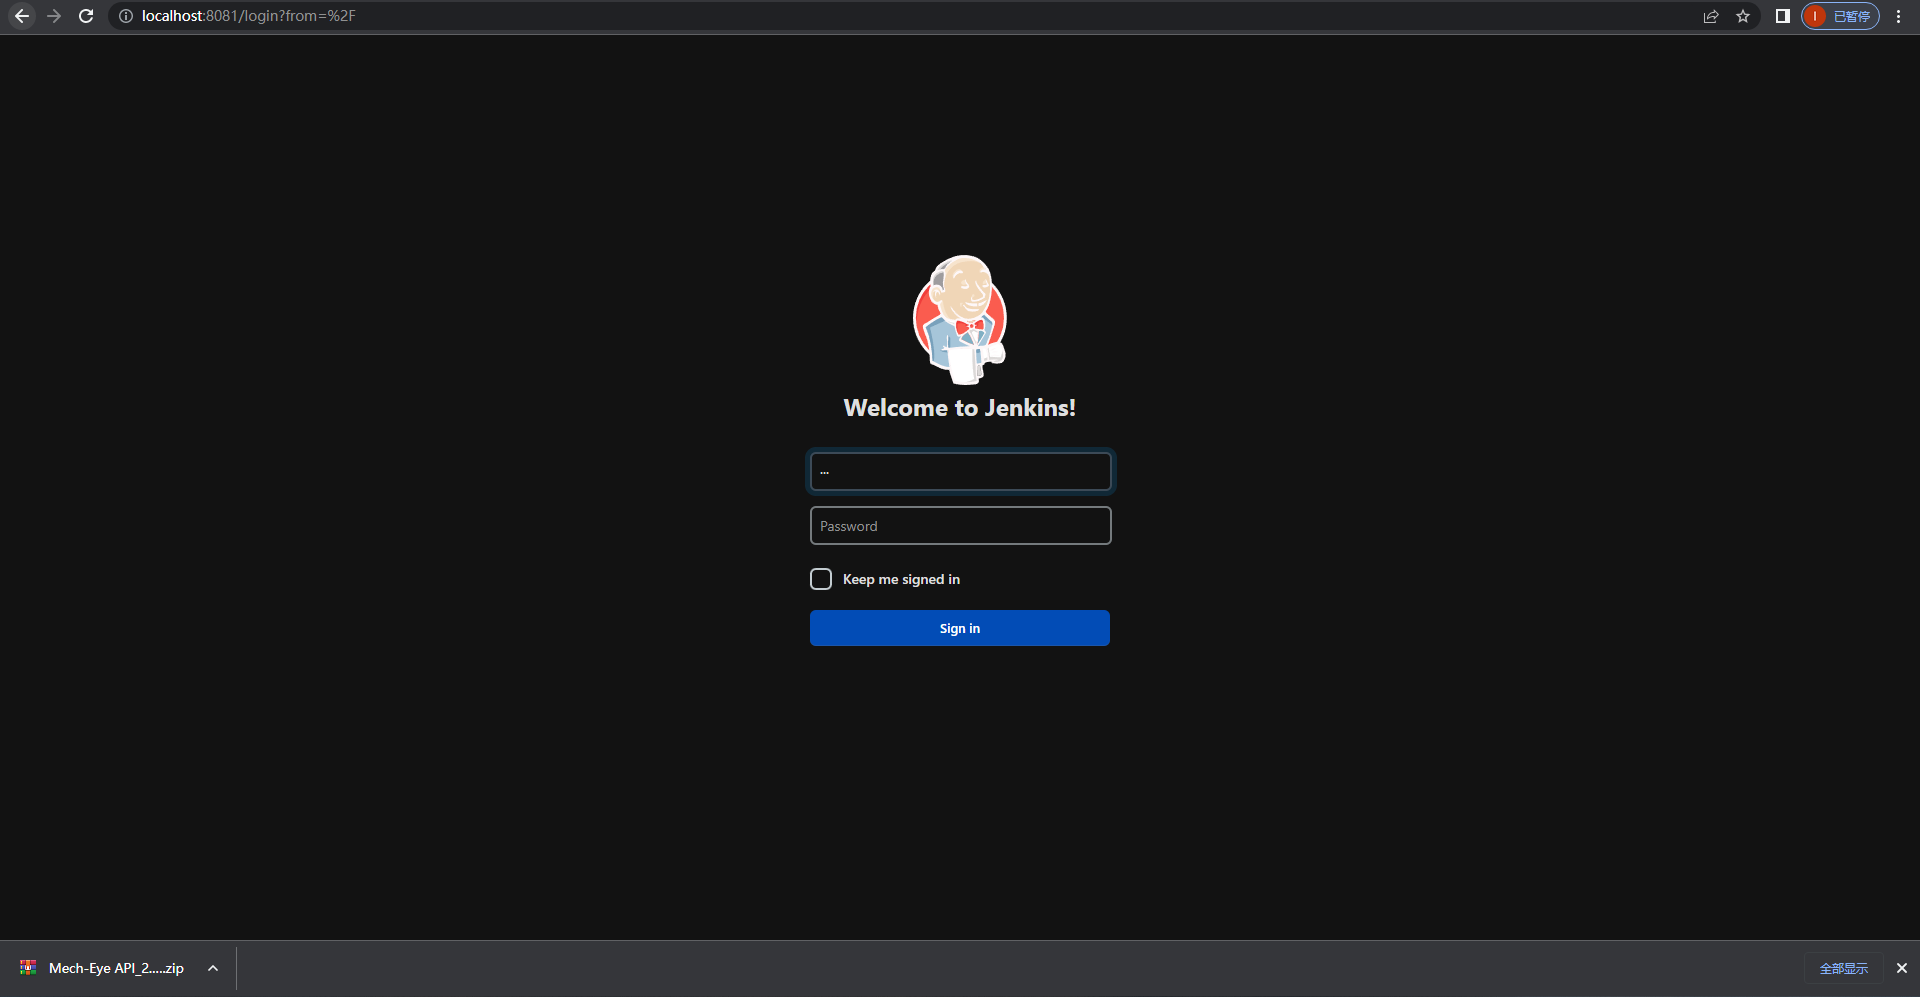Viewport: 1920px width, 997px height.
Task: Select the 全部显示 downloads entry
Action: pyautogui.click(x=1845, y=967)
